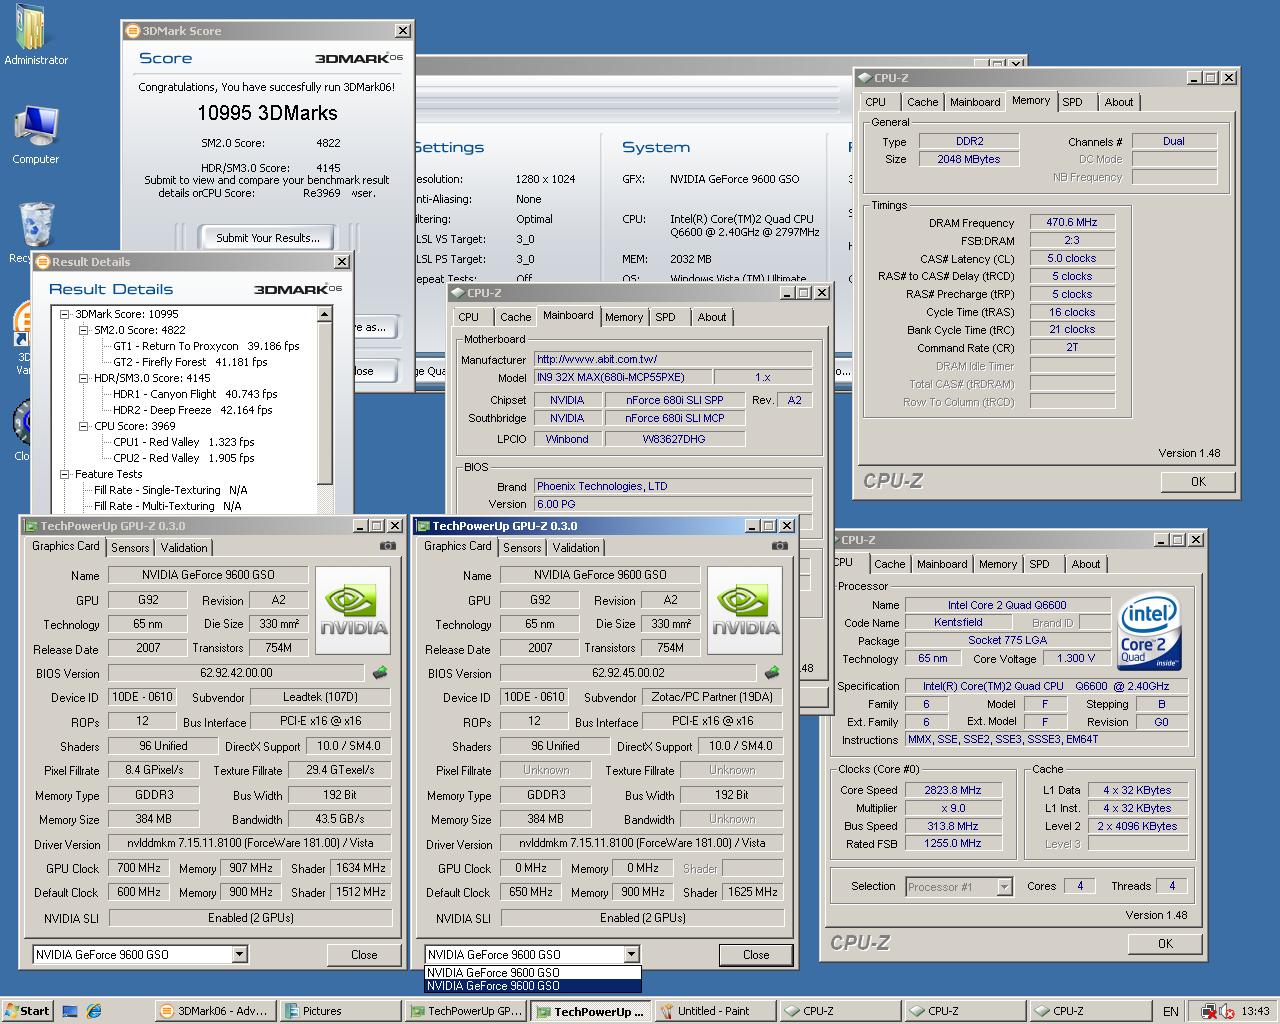Click OK in CPU-Z Memory window
1280x1024 pixels.
tap(1198, 481)
